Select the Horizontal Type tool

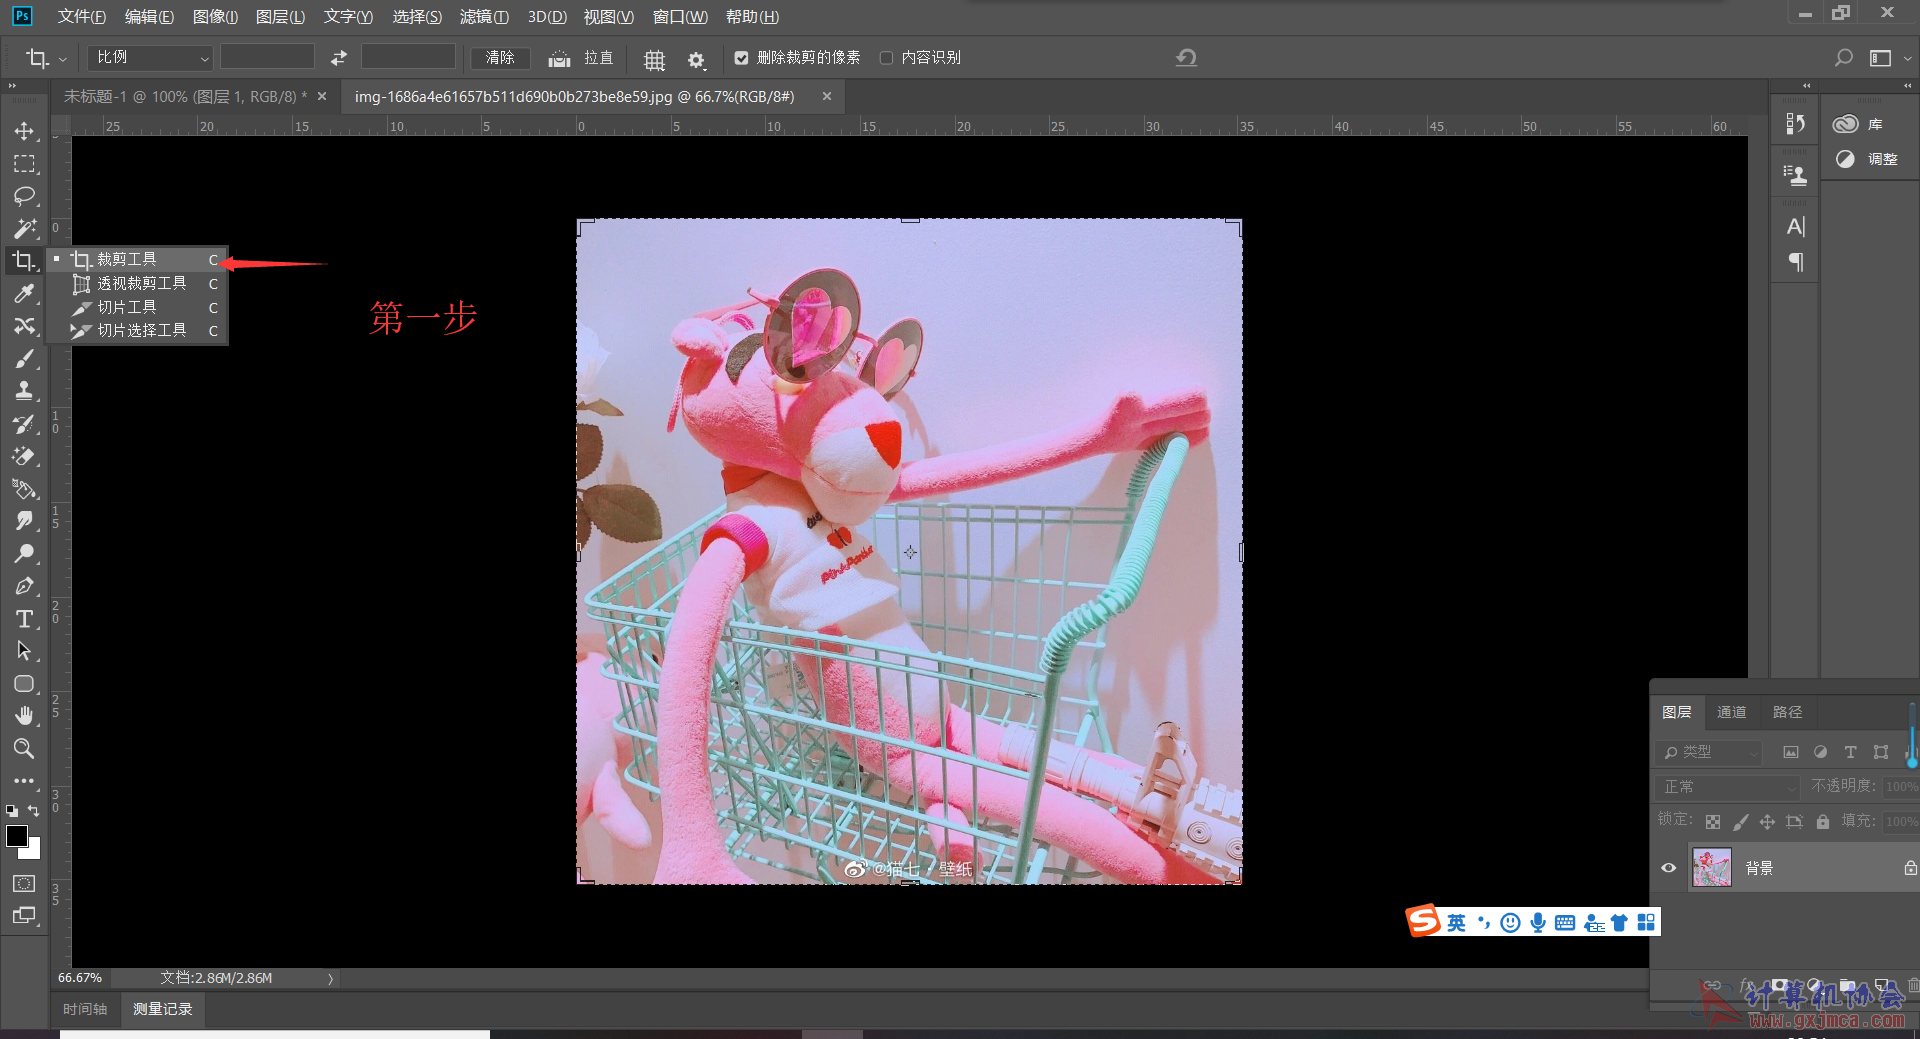[24, 619]
